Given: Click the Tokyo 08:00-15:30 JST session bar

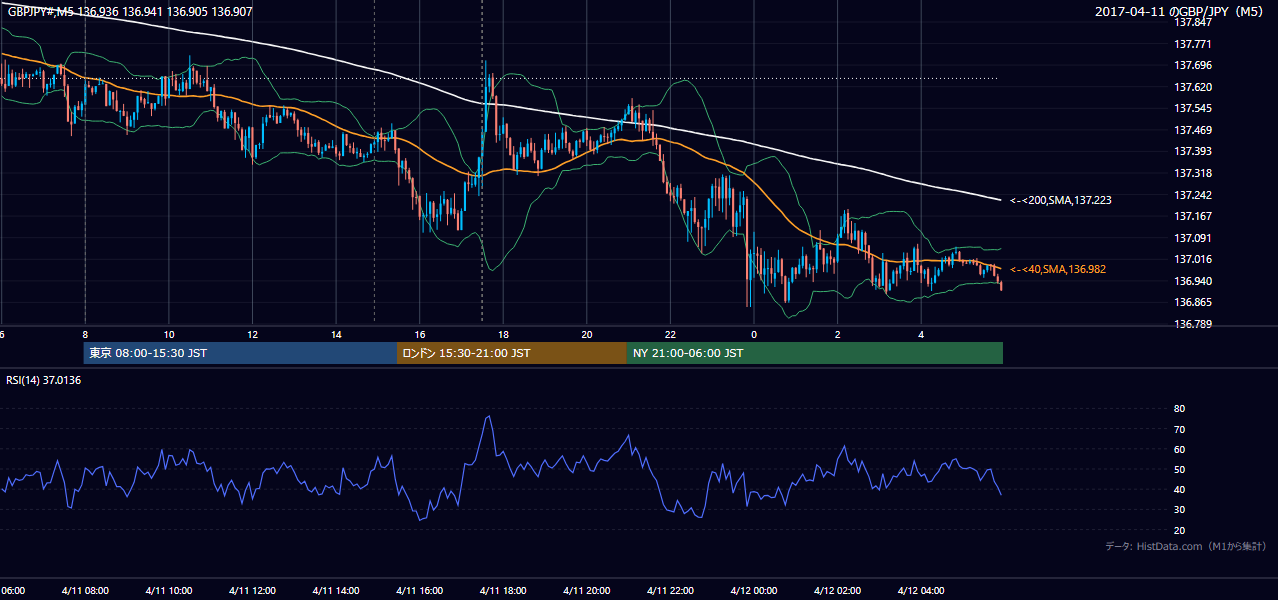Looking at the screenshot, I should coord(240,353).
